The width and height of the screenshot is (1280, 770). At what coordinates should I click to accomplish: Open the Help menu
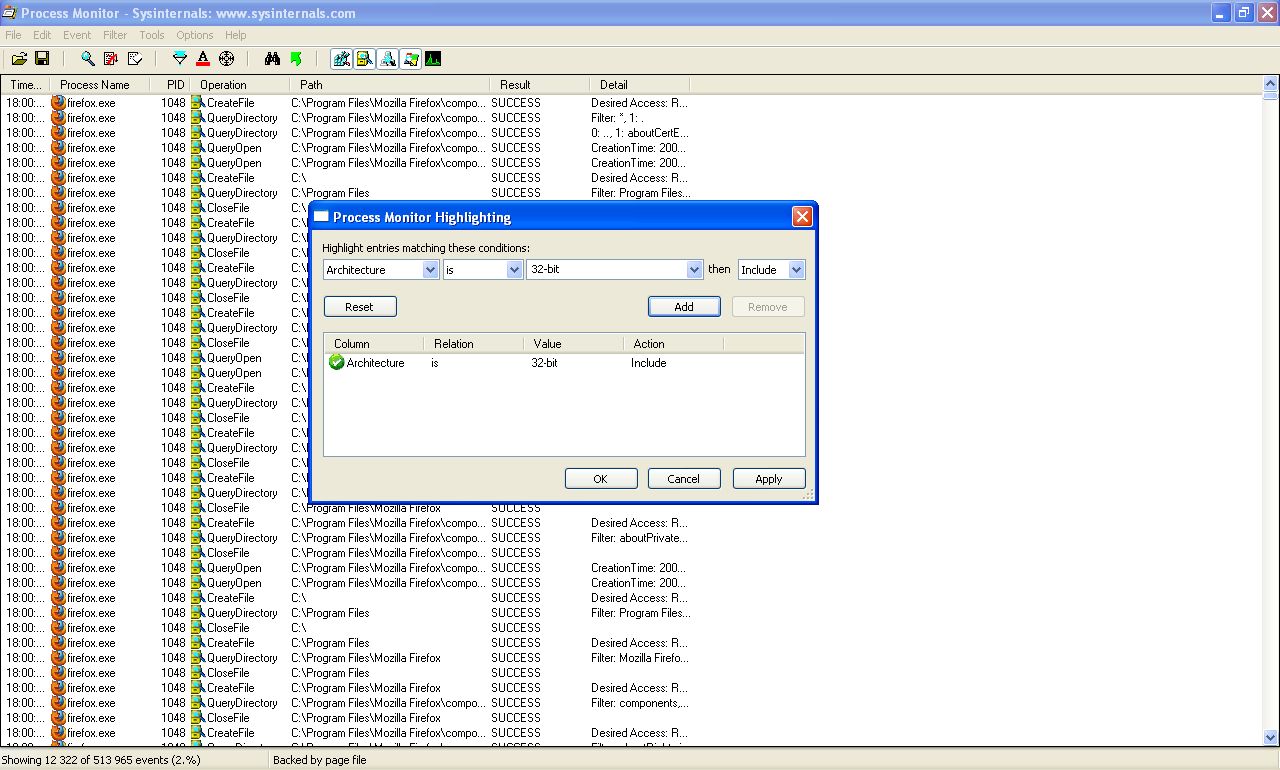[236, 35]
